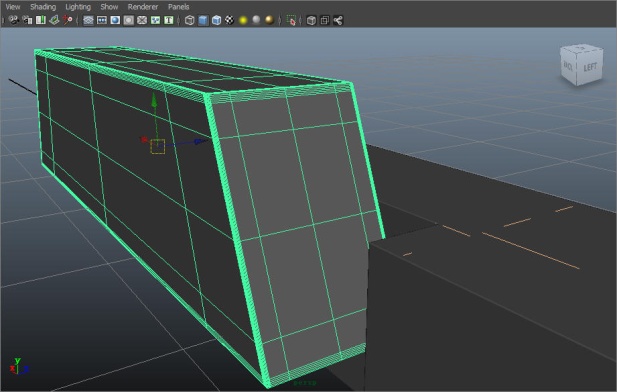Screen dimensions: 617x392
Task: Switch to Wireframe shading mode
Action: [x=189, y=20]
